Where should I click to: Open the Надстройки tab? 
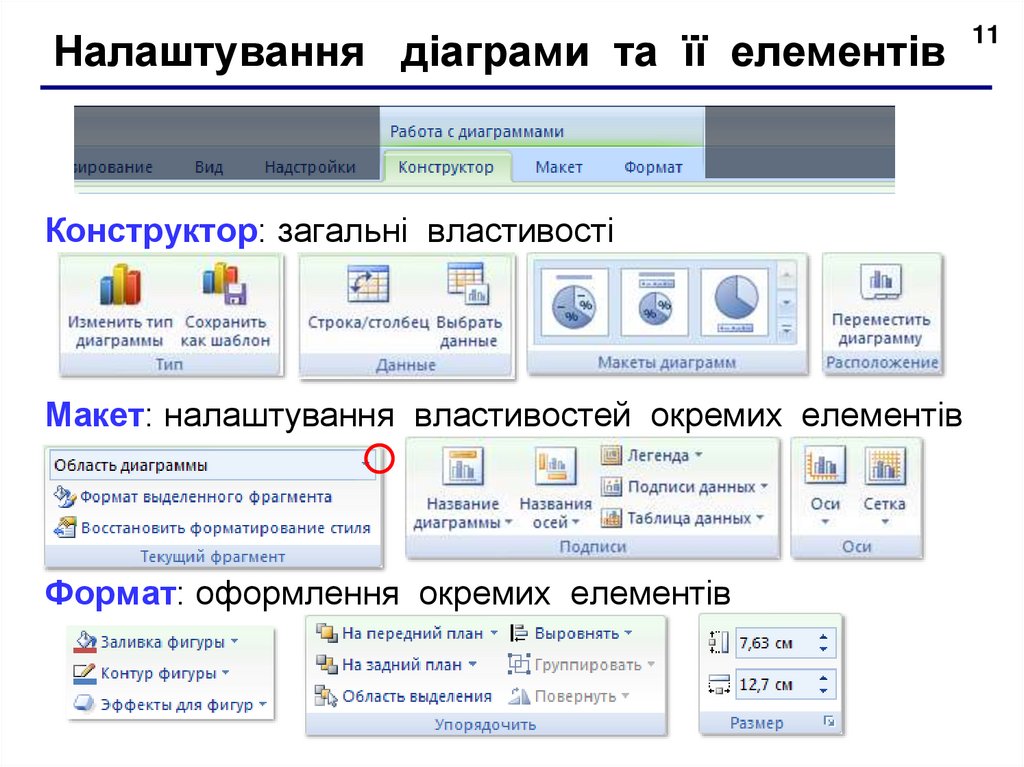click(x=310, y=167)
